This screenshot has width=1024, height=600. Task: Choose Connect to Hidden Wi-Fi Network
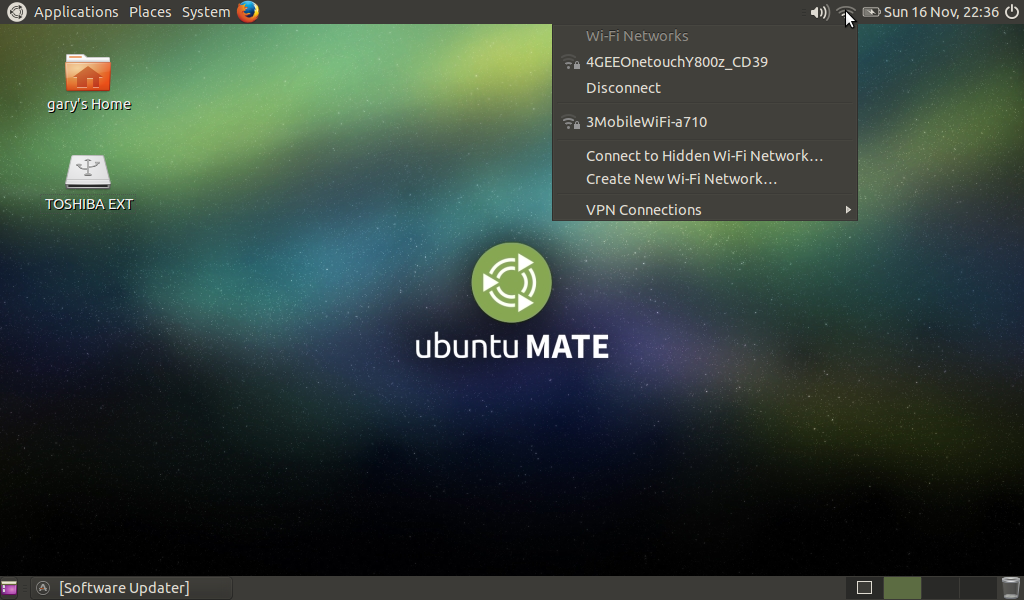pos(705,156)
